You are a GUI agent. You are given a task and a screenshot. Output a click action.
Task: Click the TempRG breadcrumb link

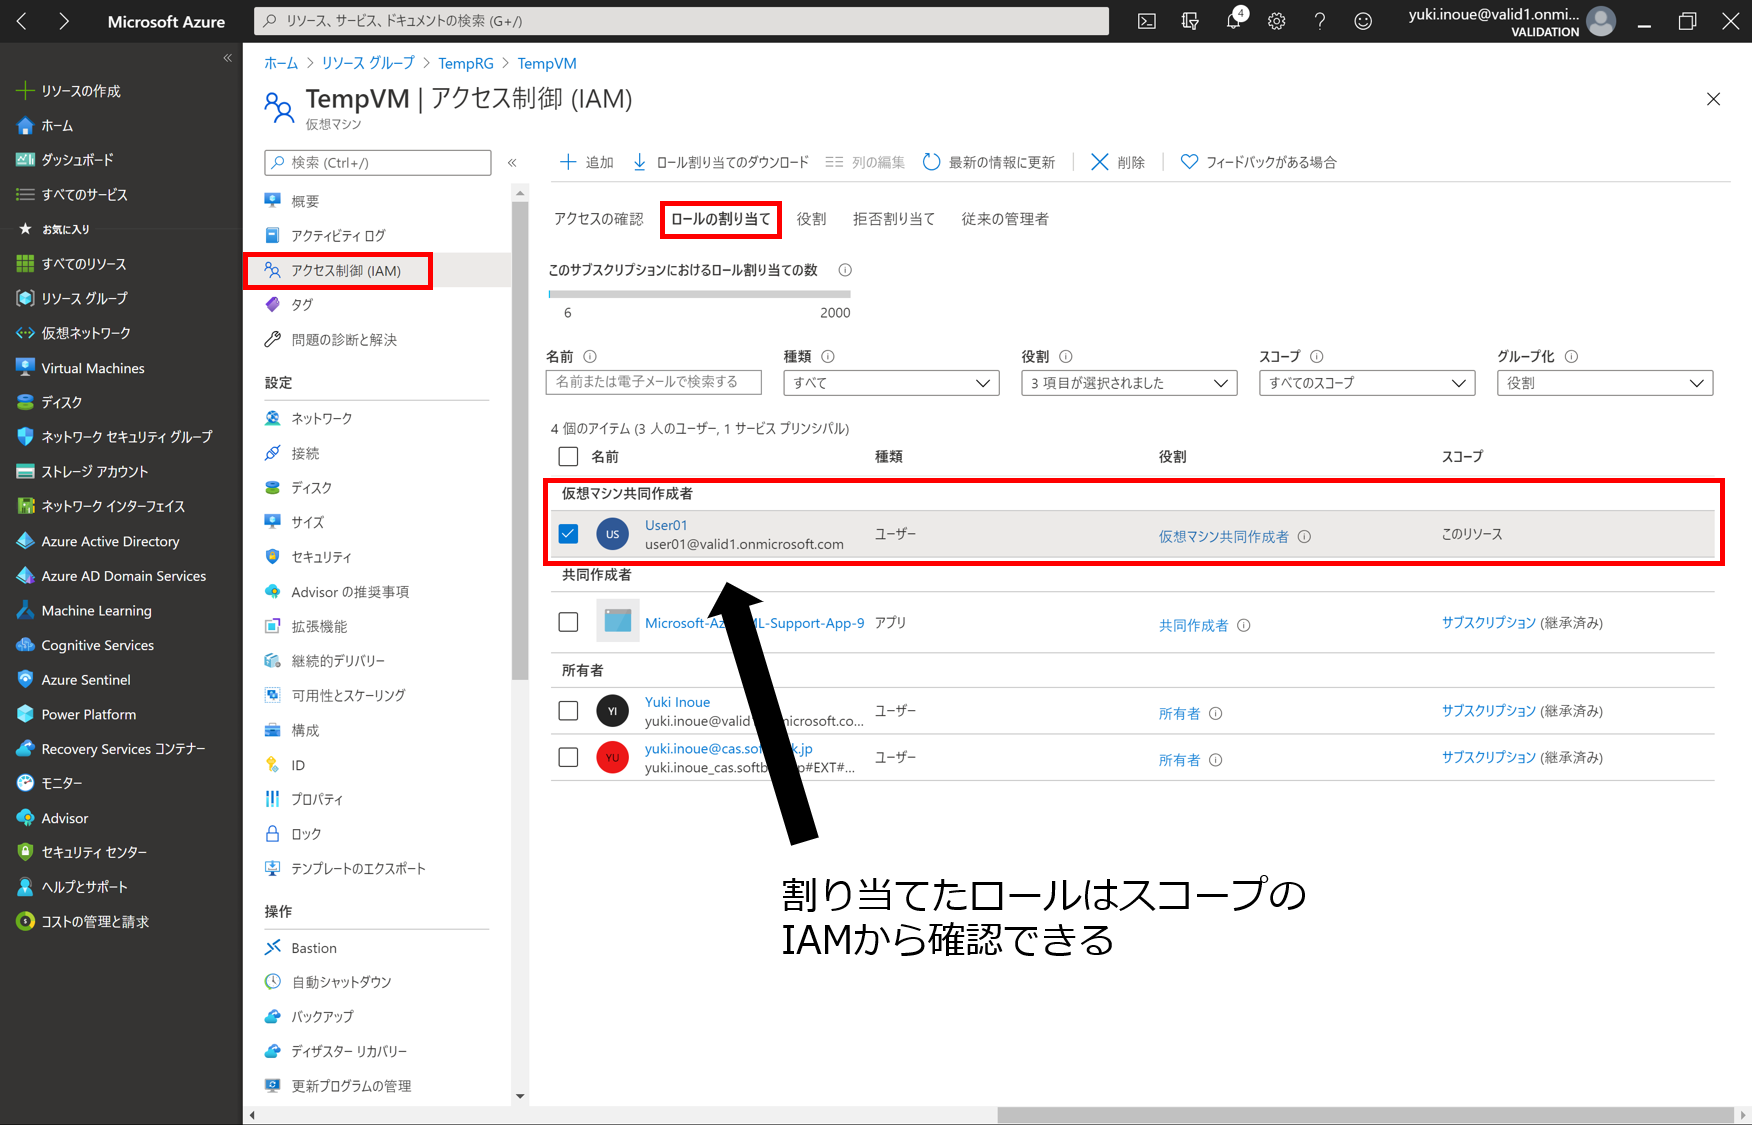(466, 63)
